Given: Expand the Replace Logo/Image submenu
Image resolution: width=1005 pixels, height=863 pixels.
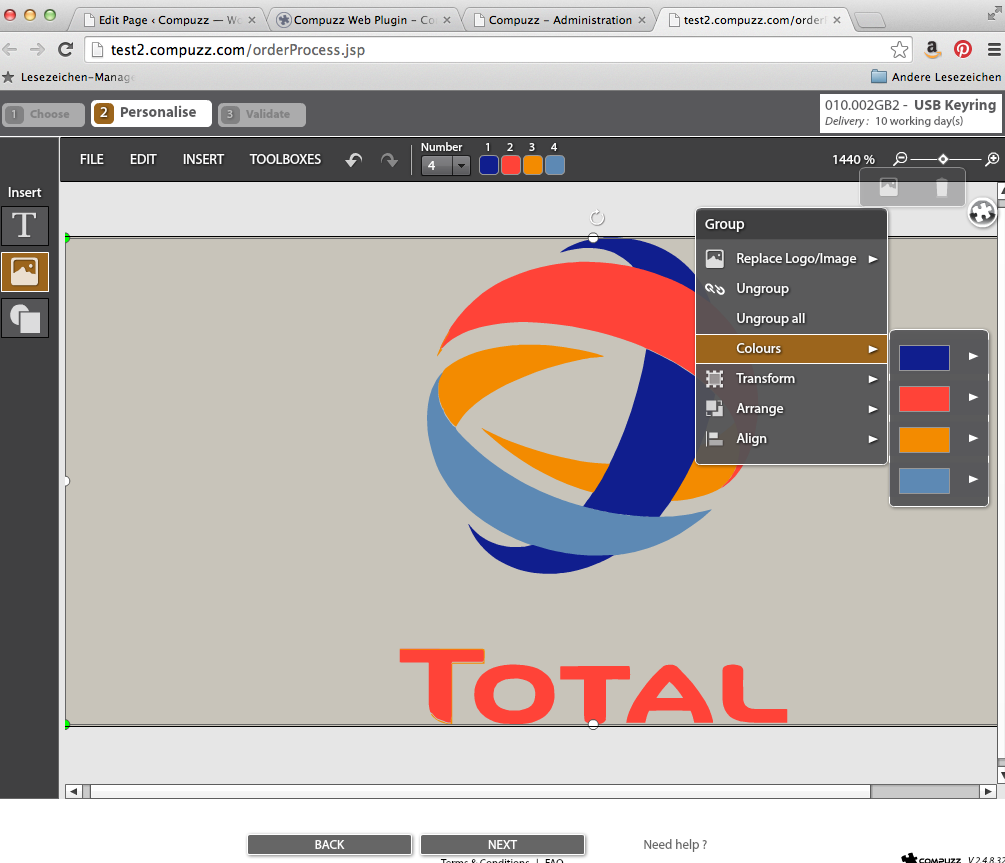Looking at the screenshot, I should click(795, 259).
